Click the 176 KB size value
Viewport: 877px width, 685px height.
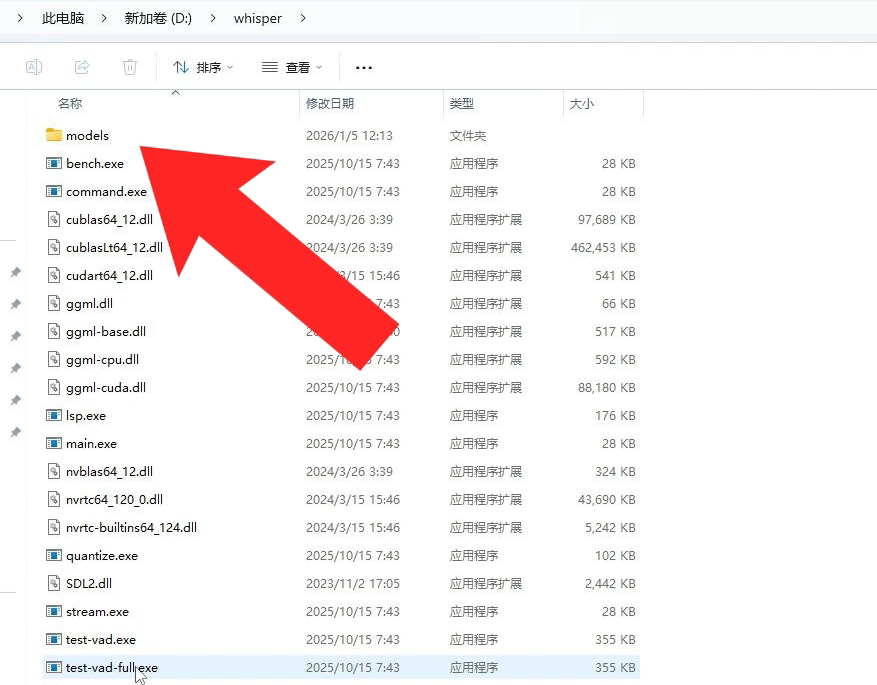(x=615, y=416)
